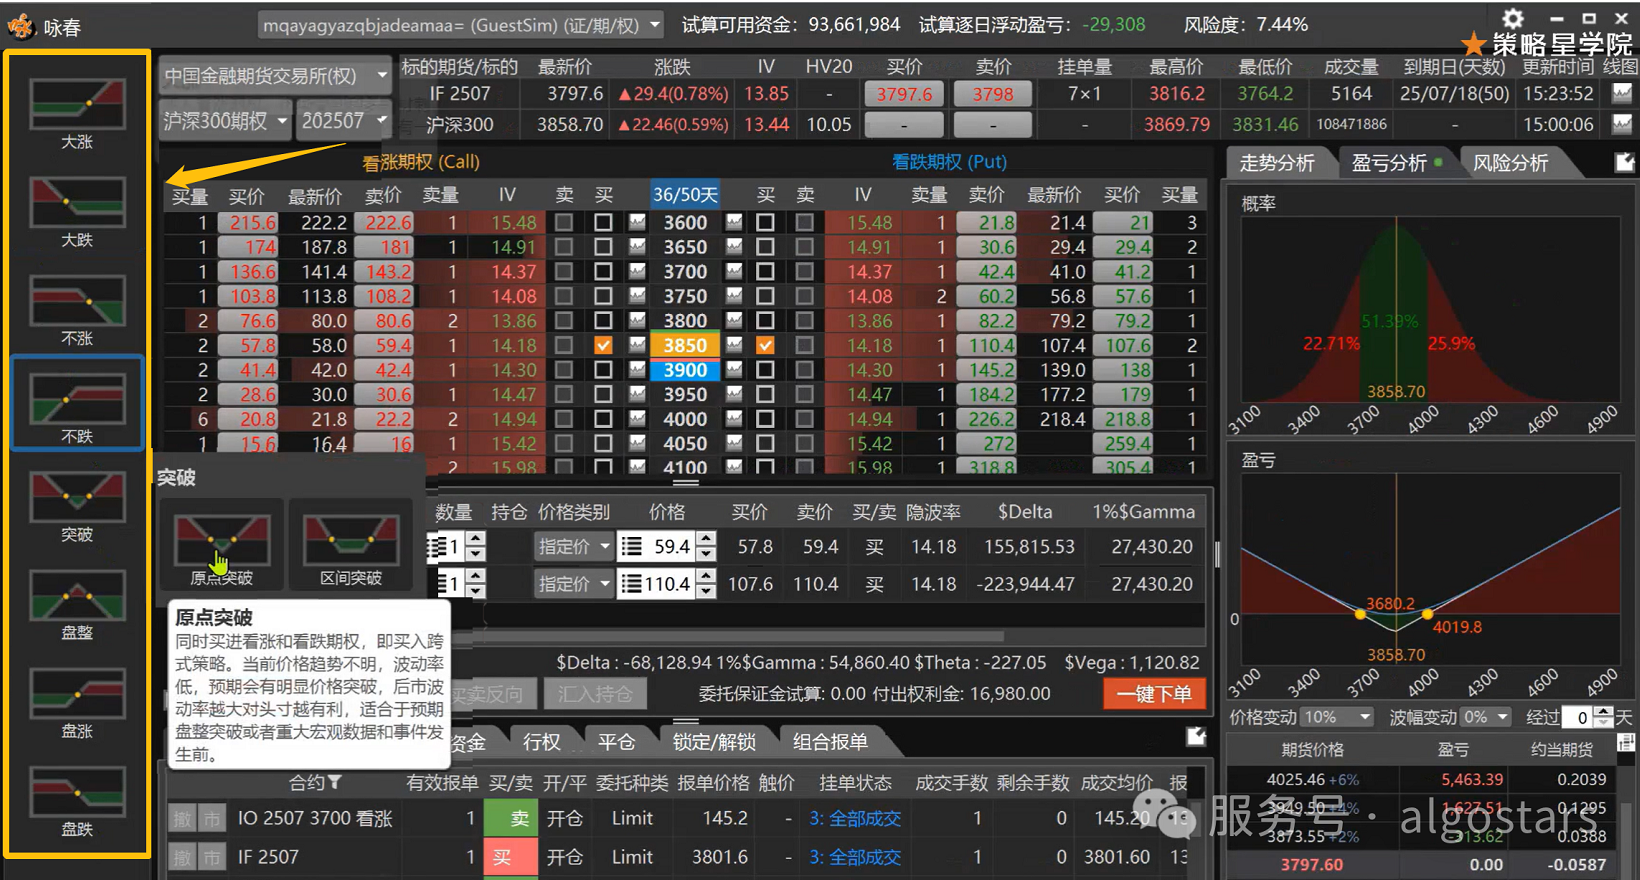The image size is (1640, 880).
Task: Switch to the 风险分析 tab
Action: click(1510, 163)
